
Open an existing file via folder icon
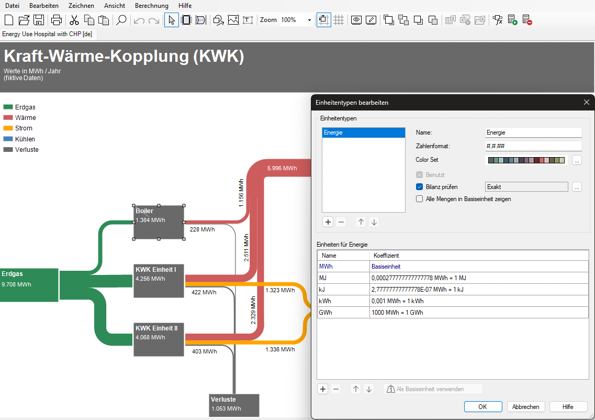[24, 20]
